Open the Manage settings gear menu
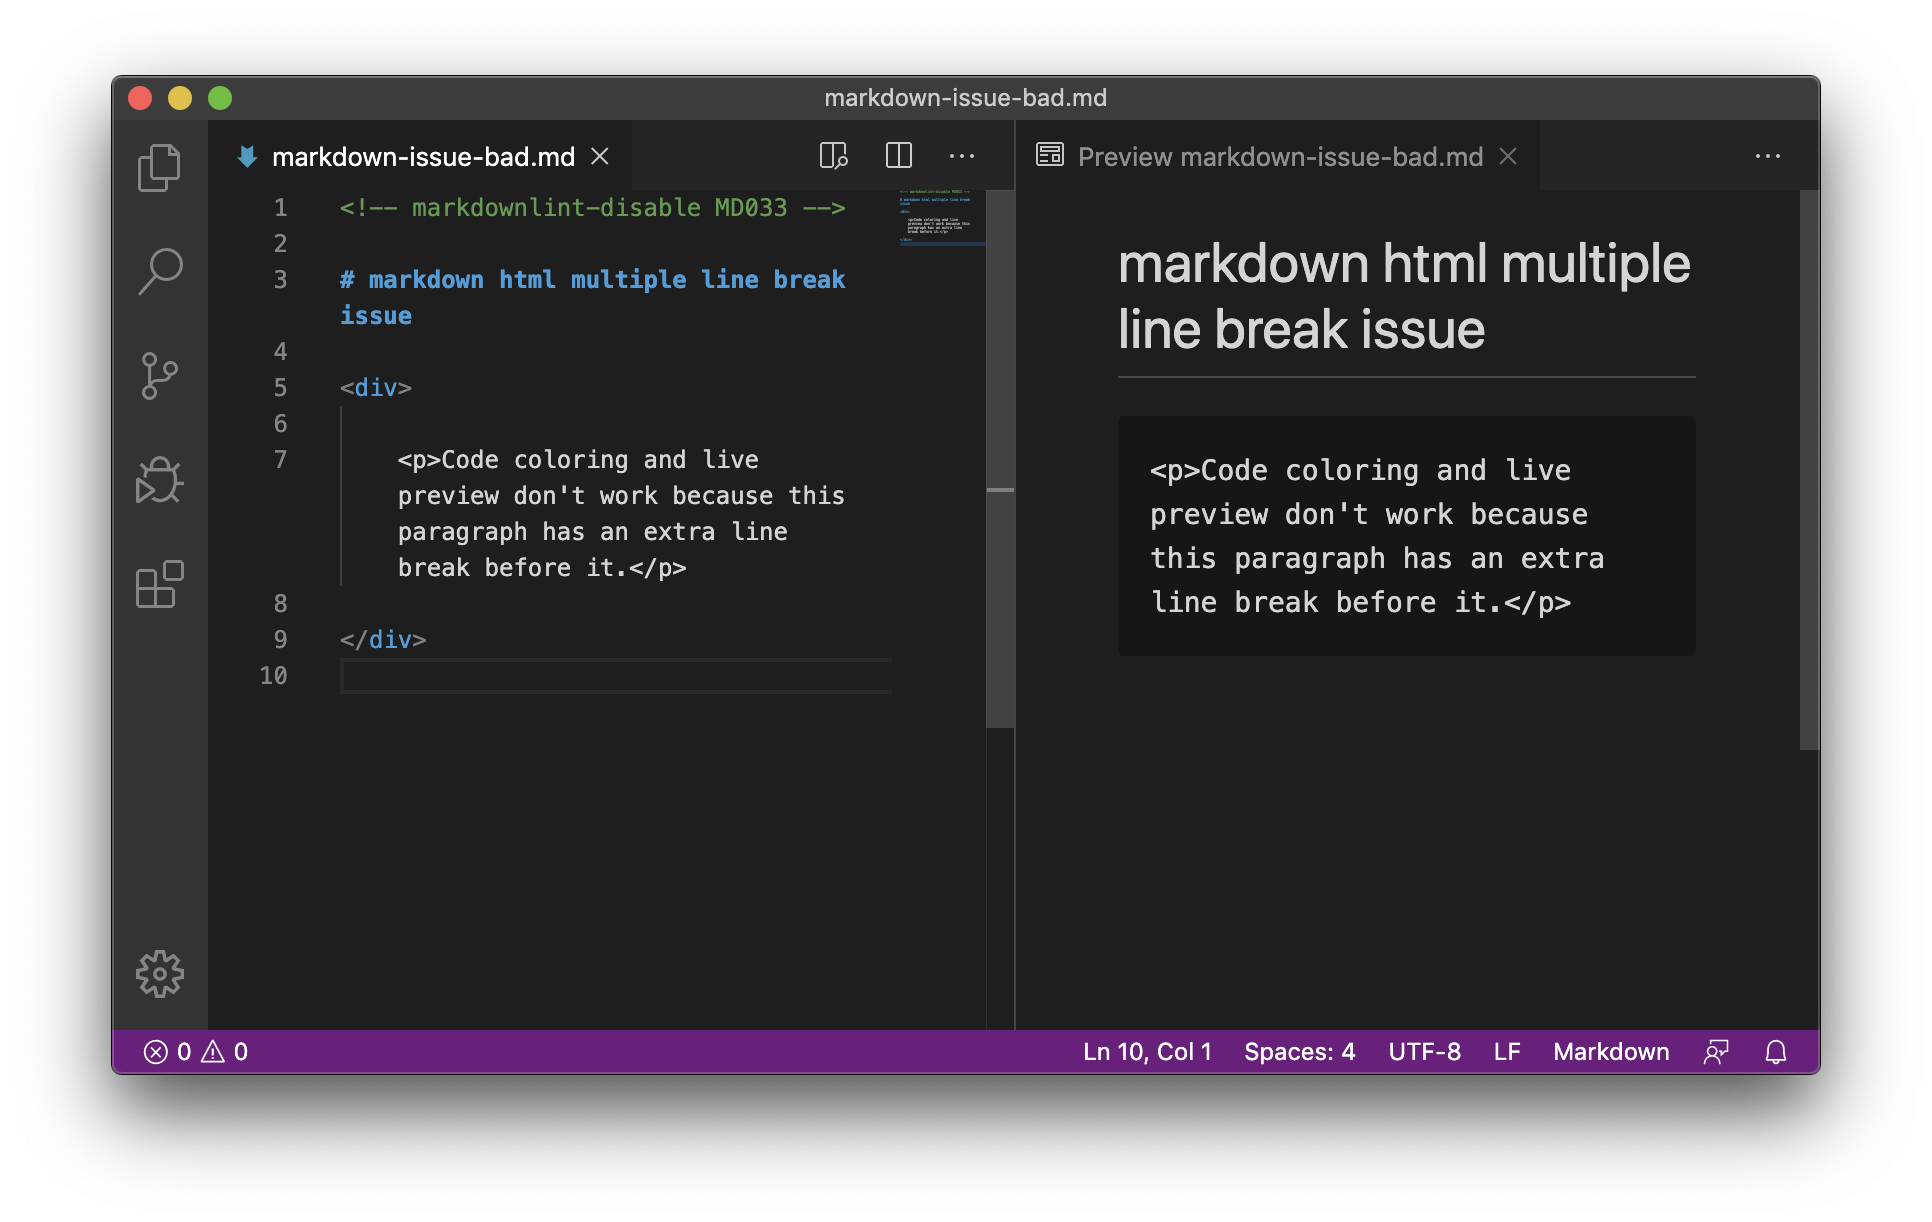This screenshot has width=1932, height=1222. coord(159,973)
